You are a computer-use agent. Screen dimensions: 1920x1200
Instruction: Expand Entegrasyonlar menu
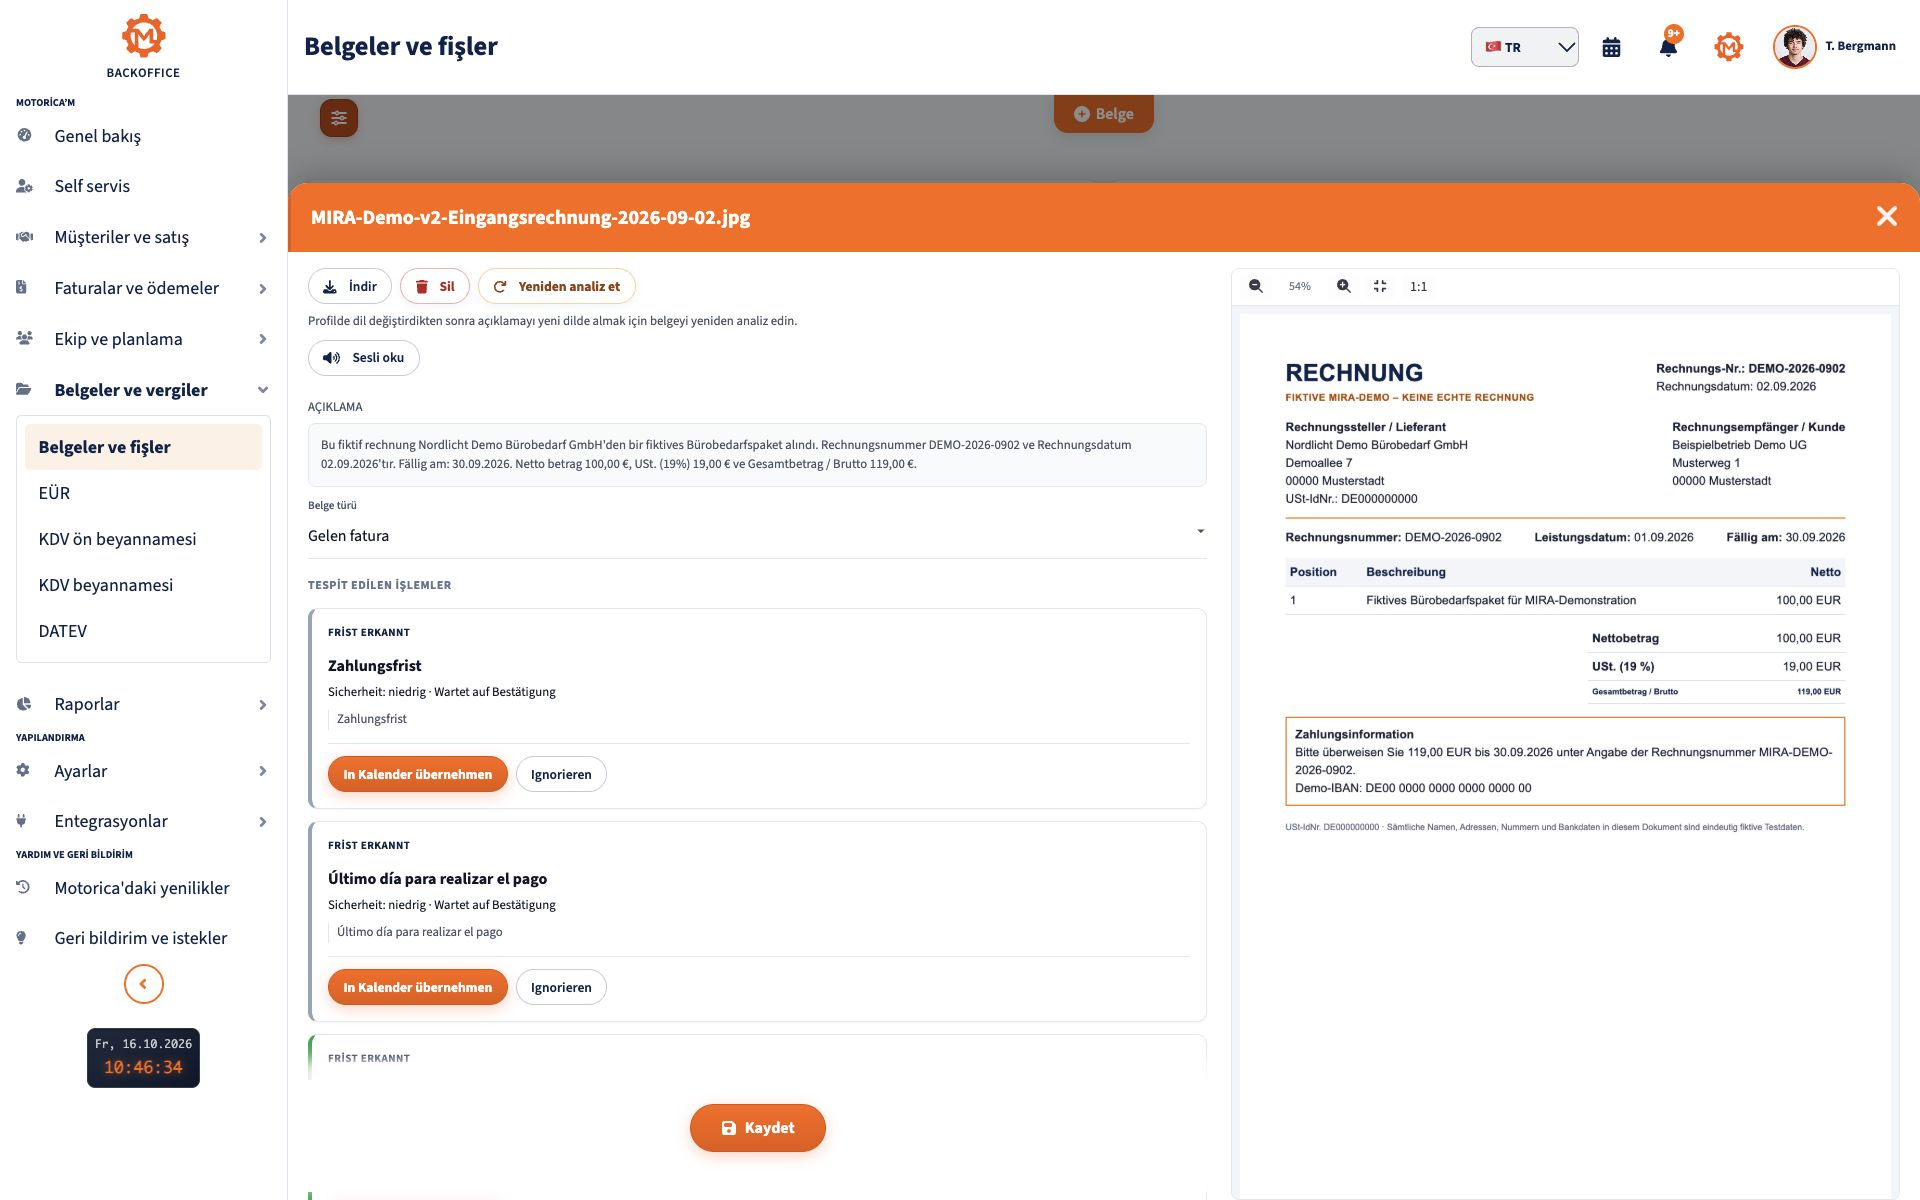click(143, 821)
